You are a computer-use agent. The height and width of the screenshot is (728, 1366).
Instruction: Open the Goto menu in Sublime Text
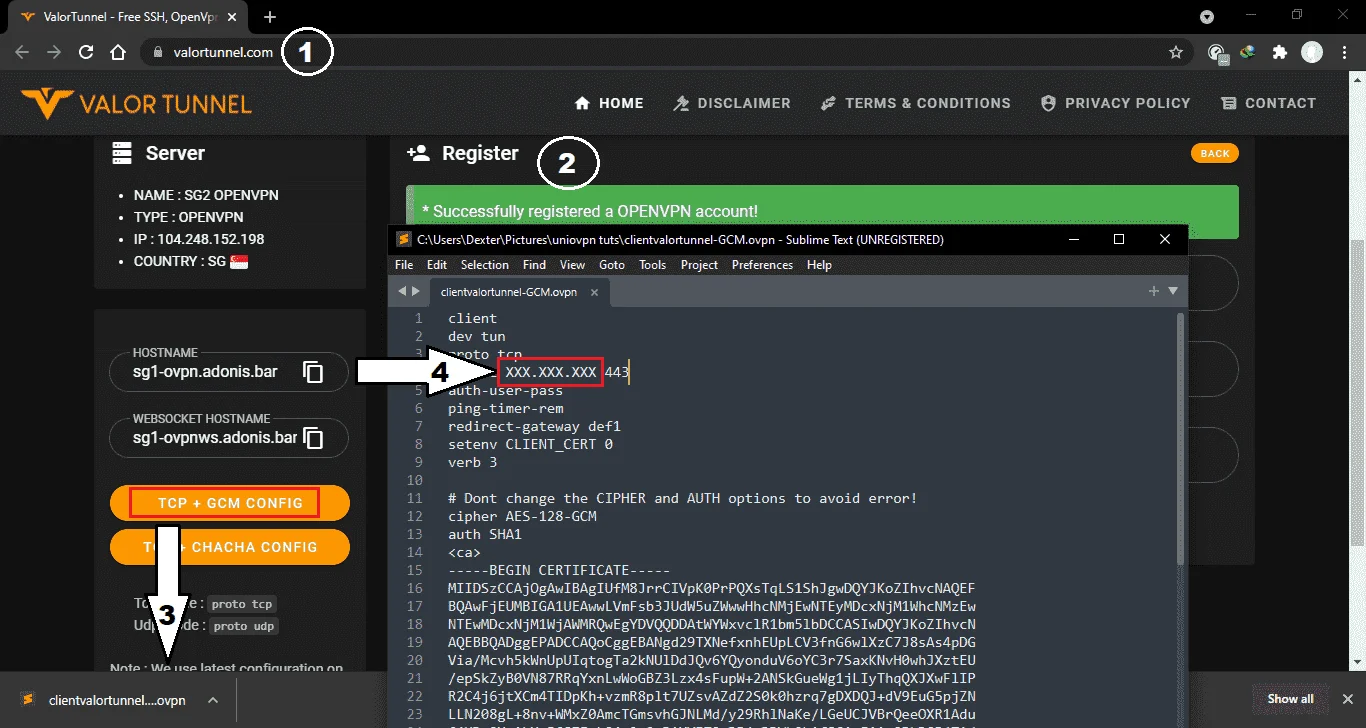point(612,265)
